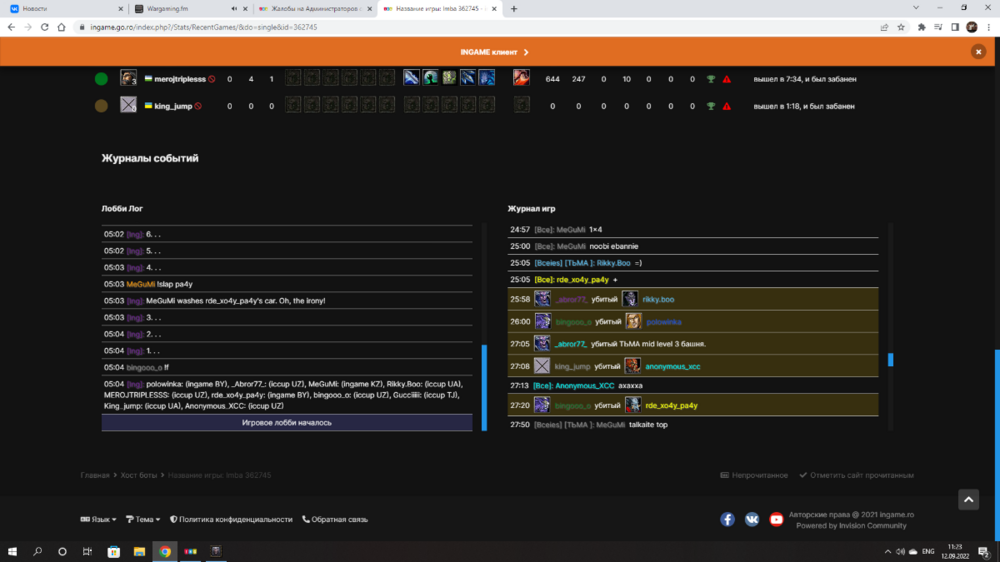Screen dimensions: 1000x562
Task: Click the scroll-to-top arrow button
Action: point(968,500)
